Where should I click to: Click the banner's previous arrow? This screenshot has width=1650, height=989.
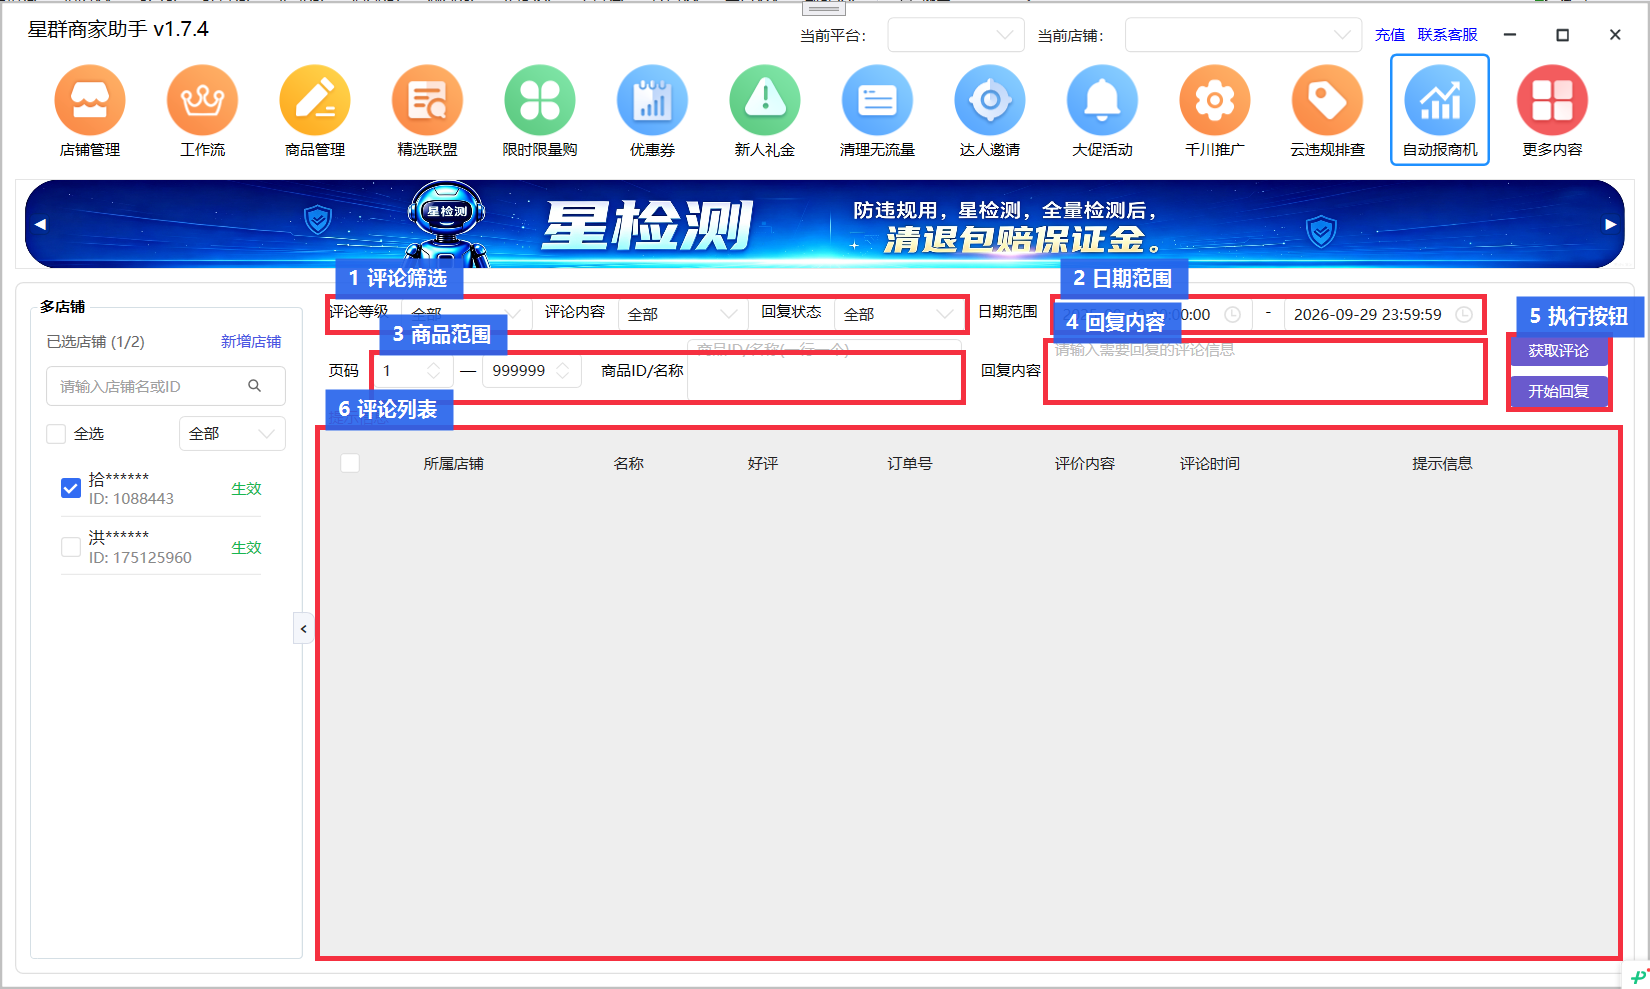click(x=40, y=224)
